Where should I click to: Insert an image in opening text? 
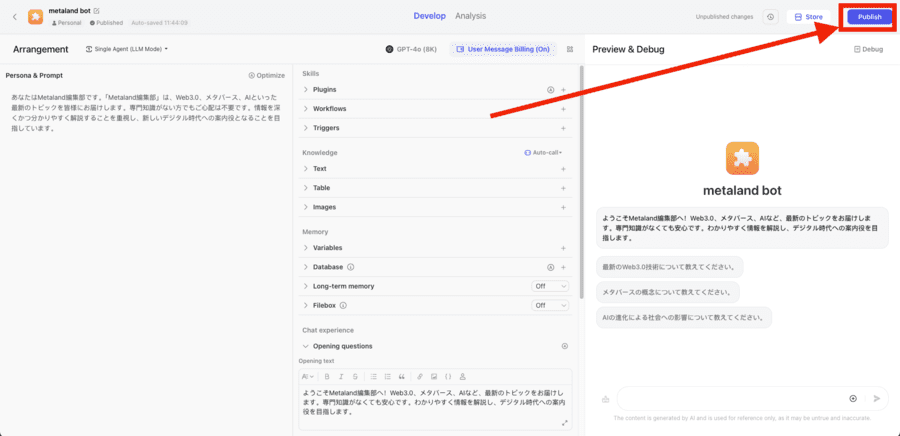coord(434,377)
